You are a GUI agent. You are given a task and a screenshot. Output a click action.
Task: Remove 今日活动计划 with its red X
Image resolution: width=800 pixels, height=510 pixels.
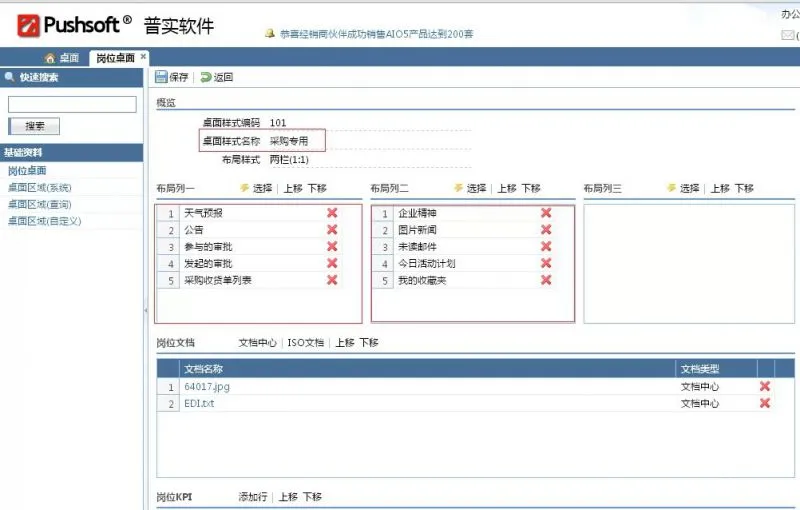[546, 263]
